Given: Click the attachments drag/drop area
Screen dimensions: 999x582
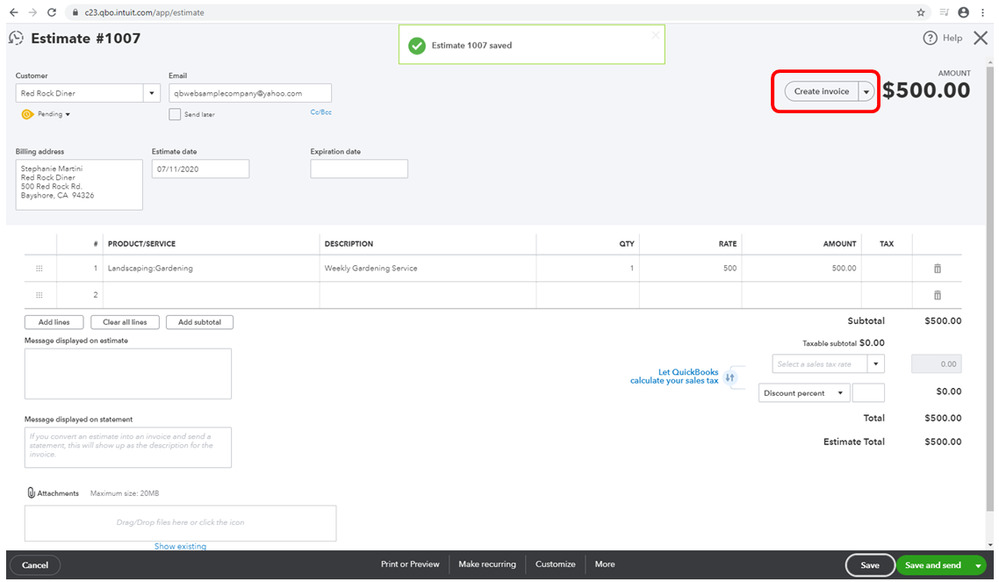Looking at the screenshot, I should [180, 523].
